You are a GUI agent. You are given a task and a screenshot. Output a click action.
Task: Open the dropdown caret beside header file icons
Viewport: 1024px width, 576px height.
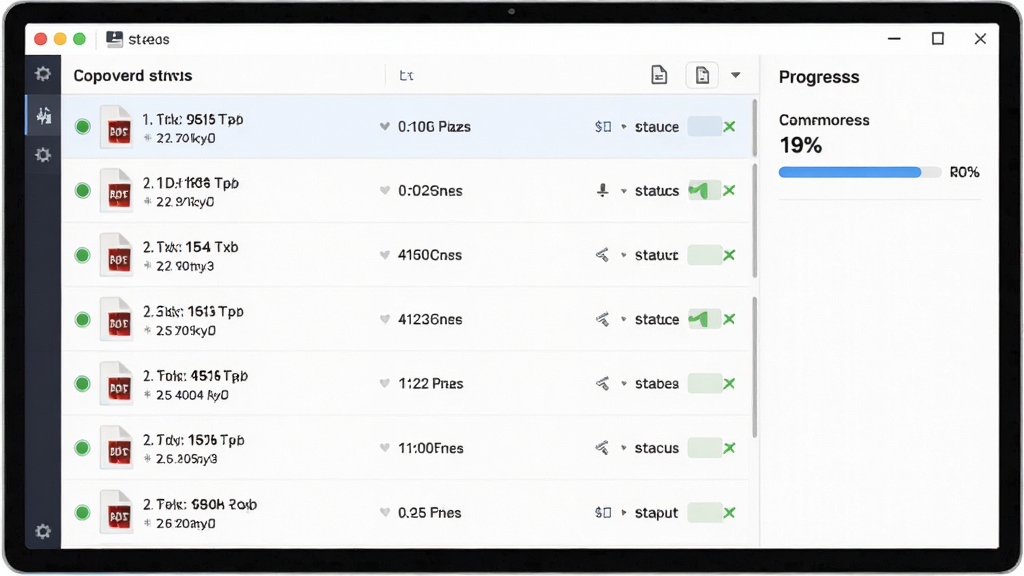pyautogui.click(x=736, y=75)
